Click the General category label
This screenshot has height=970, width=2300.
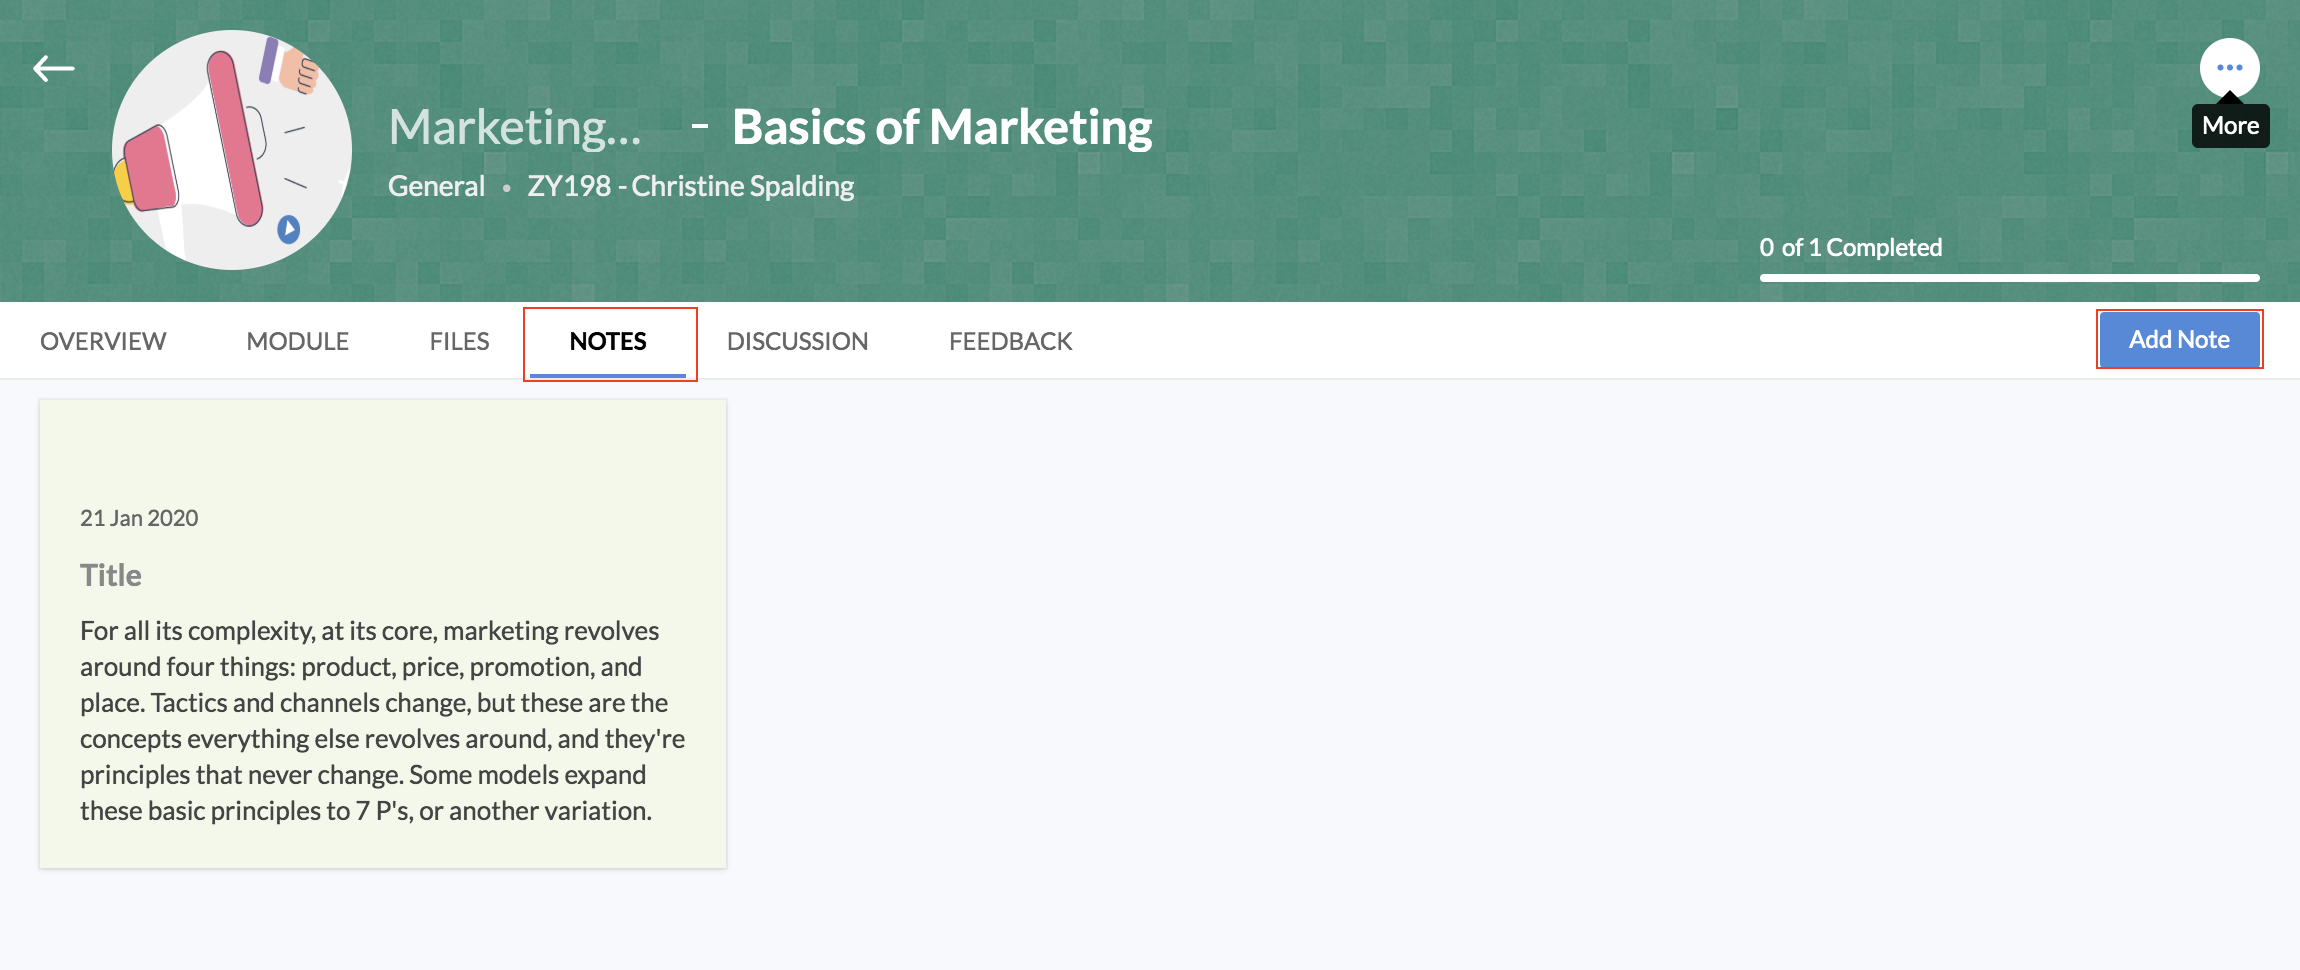[x=436, y=186]
